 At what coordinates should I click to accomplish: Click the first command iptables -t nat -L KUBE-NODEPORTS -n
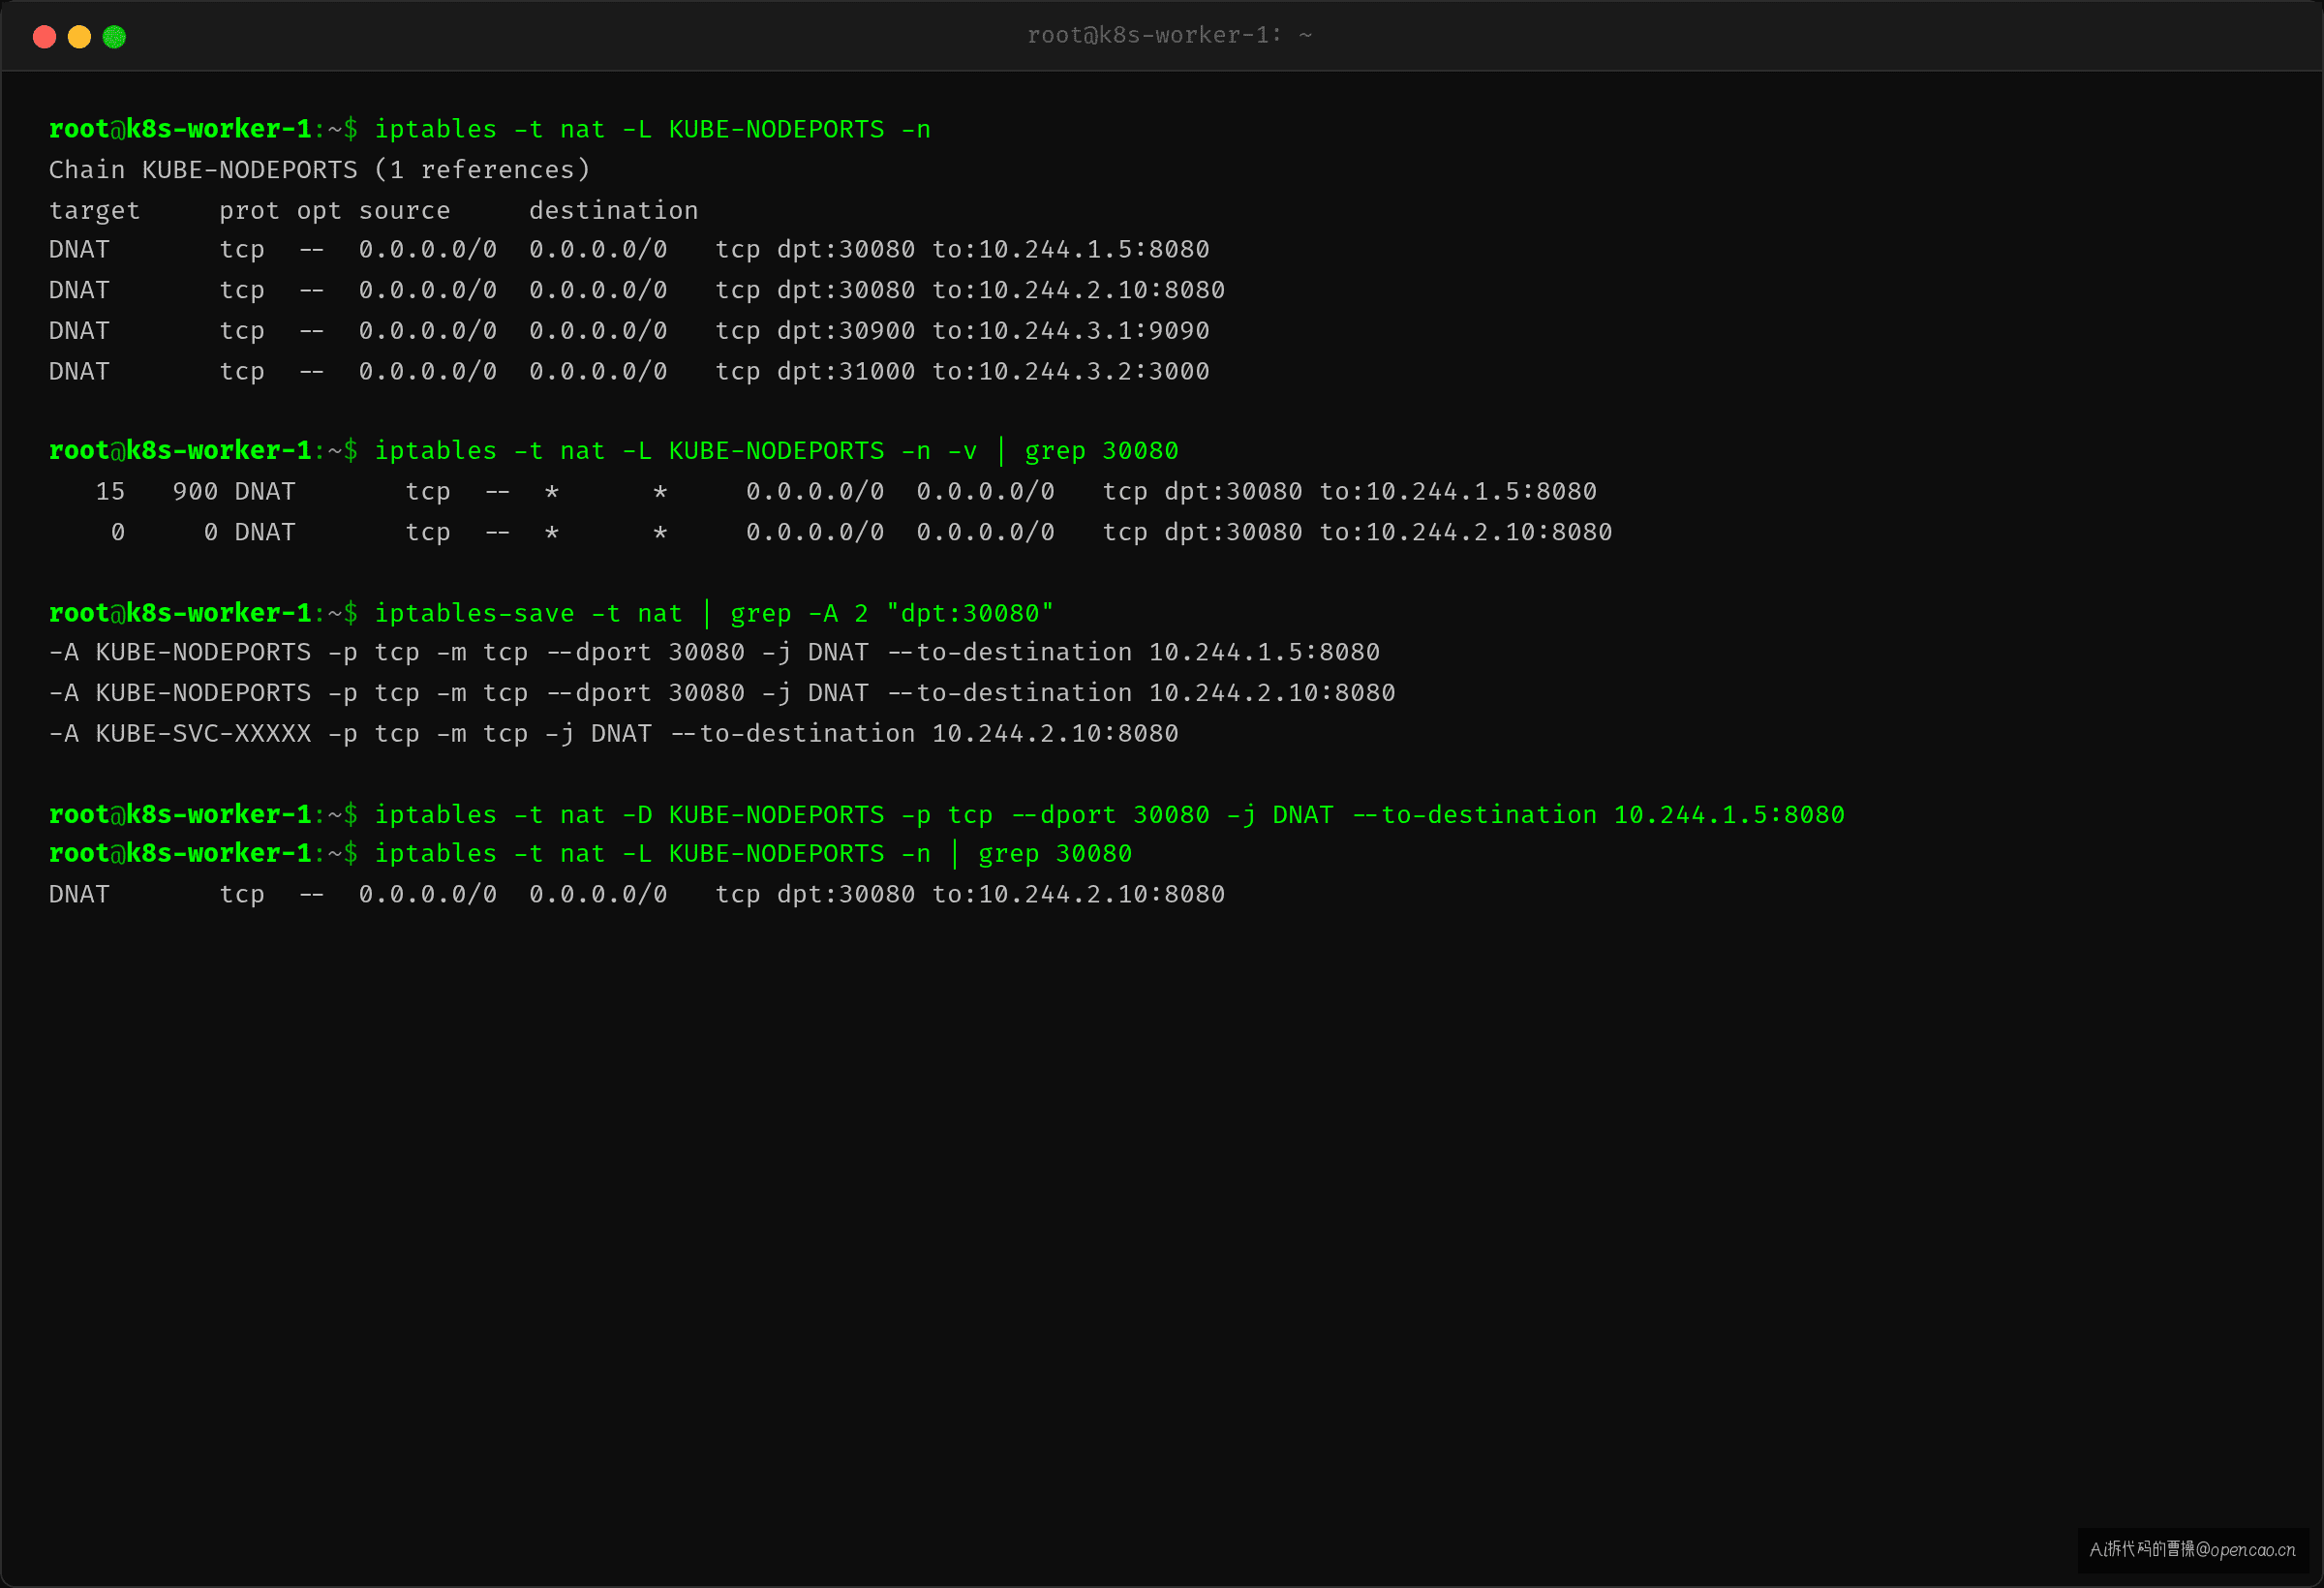652,130
